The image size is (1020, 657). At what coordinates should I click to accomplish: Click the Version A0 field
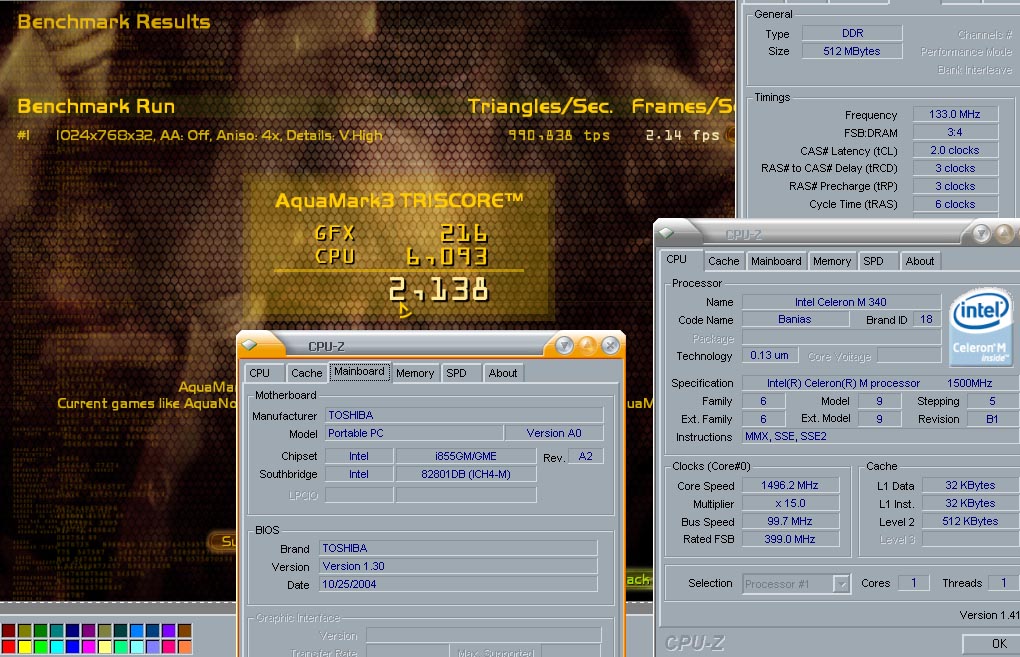[x=554, y=433]
